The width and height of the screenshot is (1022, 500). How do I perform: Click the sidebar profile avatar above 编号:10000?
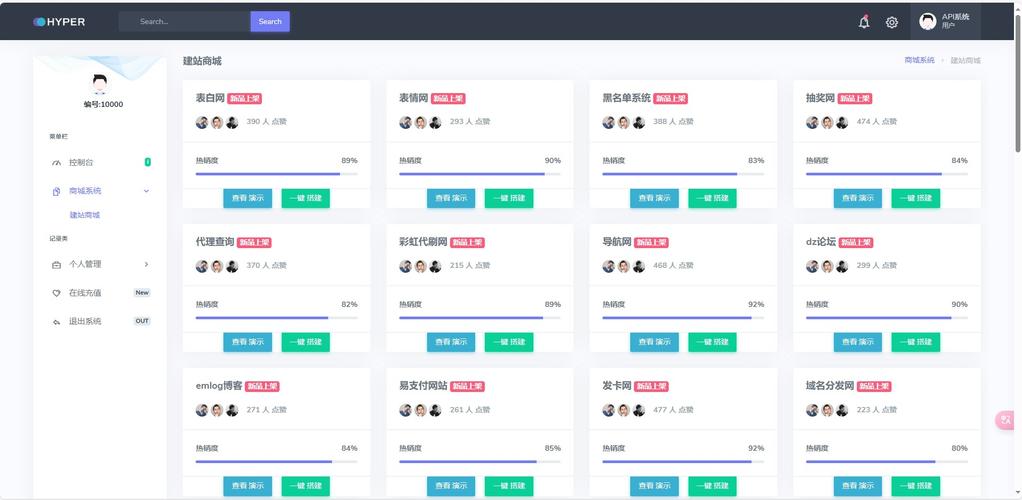tap(100, 84)
